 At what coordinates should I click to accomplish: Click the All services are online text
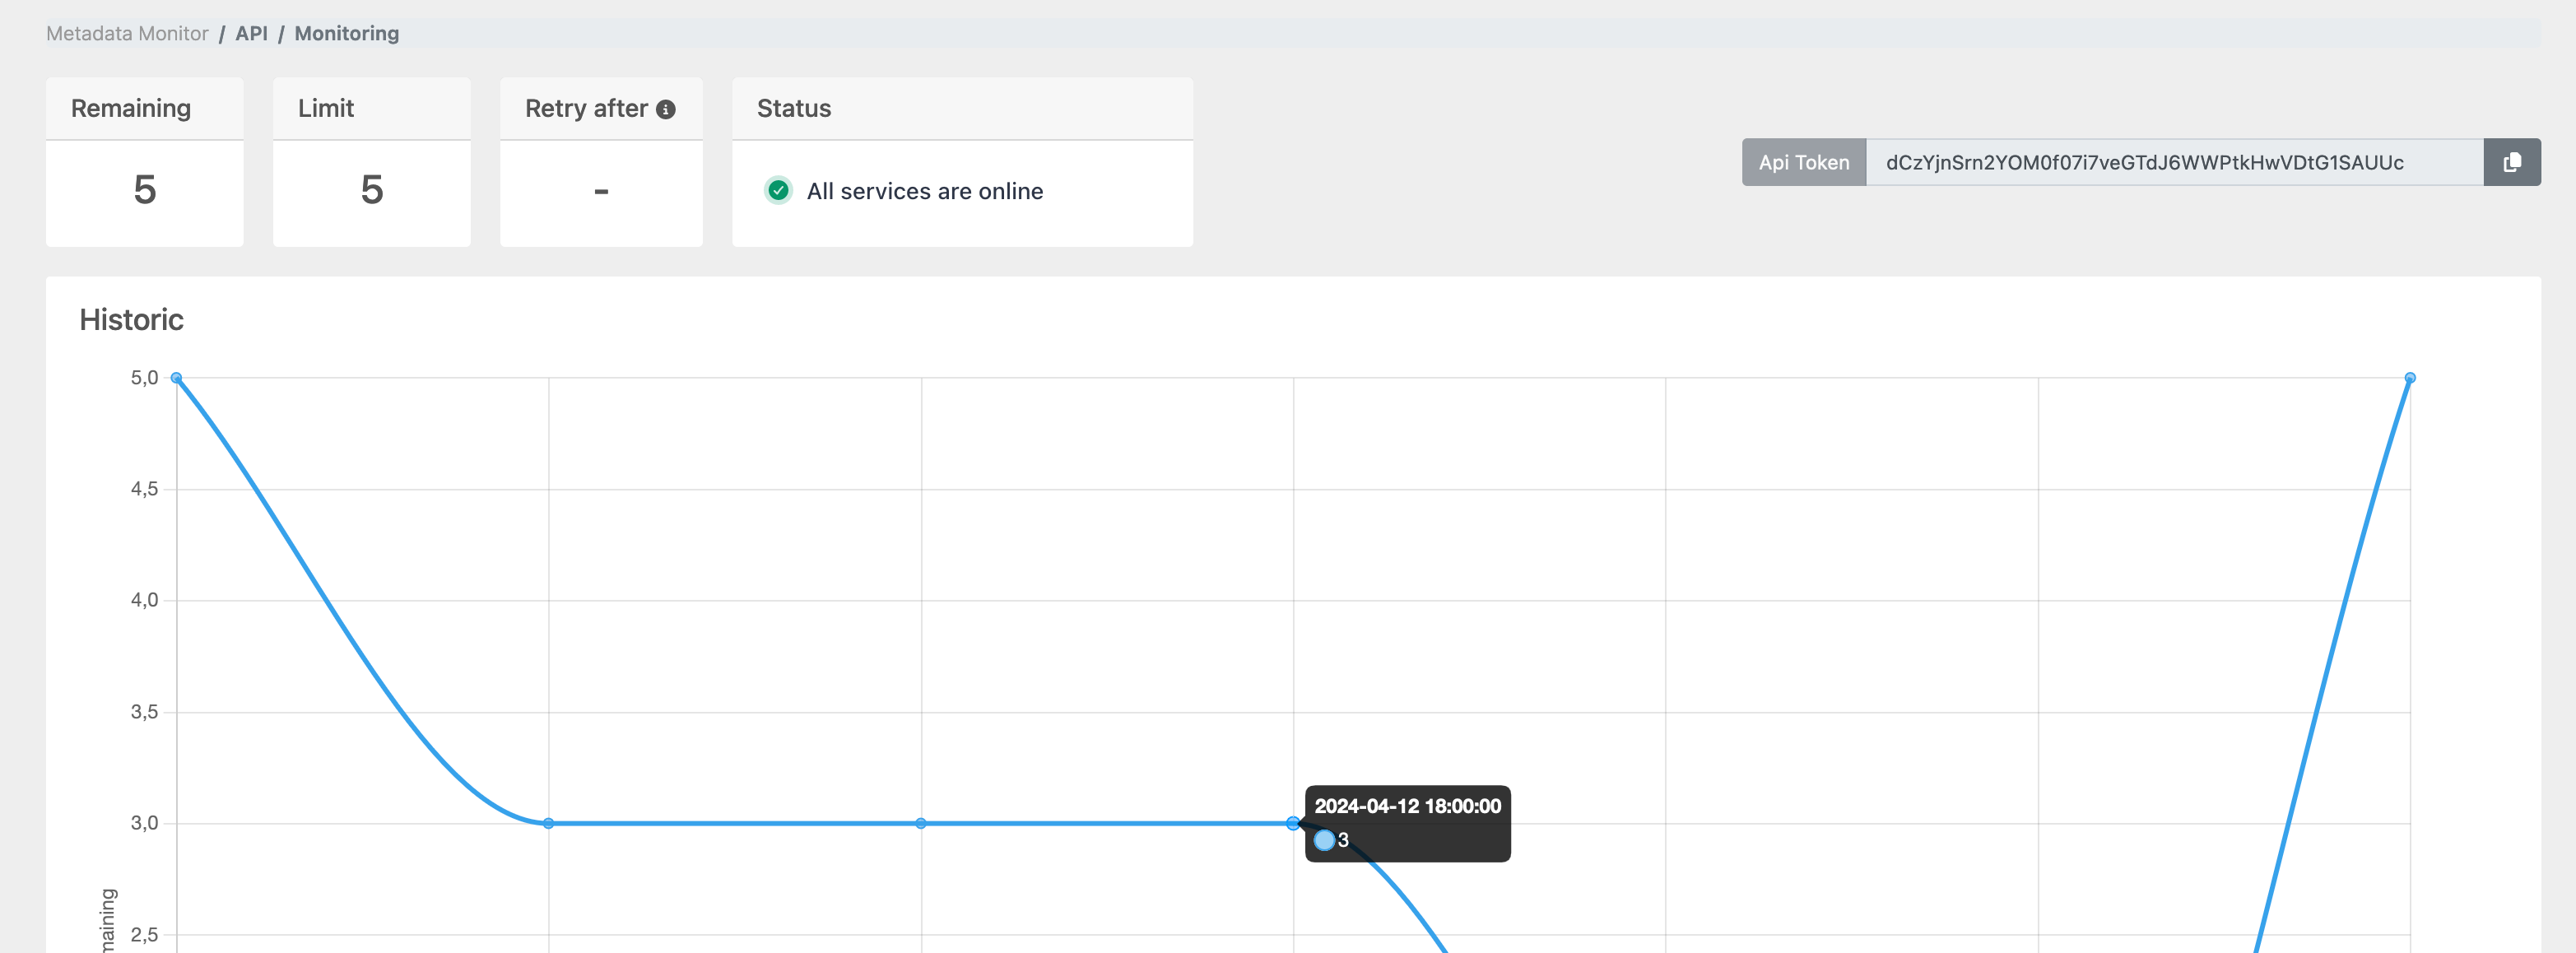(x=925, y=191)
